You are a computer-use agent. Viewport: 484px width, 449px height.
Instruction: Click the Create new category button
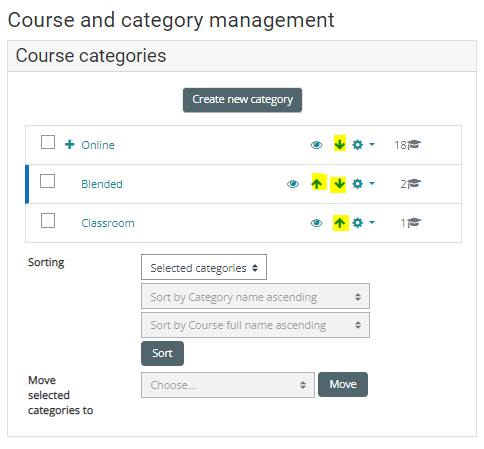[242, 100]
